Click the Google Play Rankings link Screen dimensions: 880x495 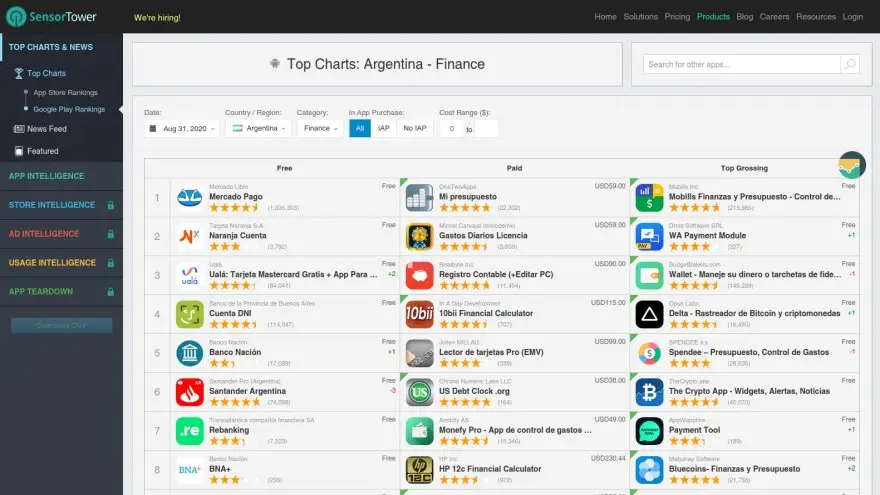click(69, 109)
